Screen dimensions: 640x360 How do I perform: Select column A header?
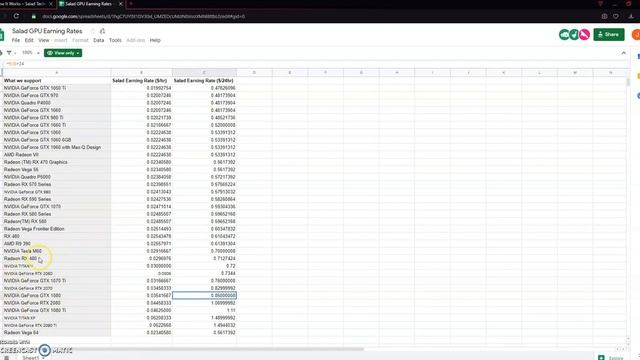coord(57,73)
